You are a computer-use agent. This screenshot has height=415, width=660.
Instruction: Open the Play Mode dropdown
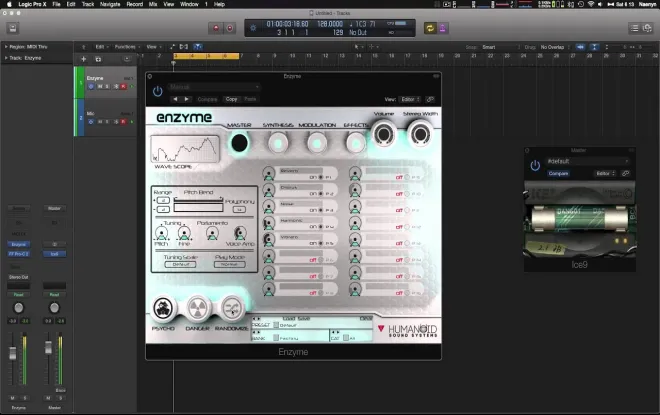click(229, 264)
